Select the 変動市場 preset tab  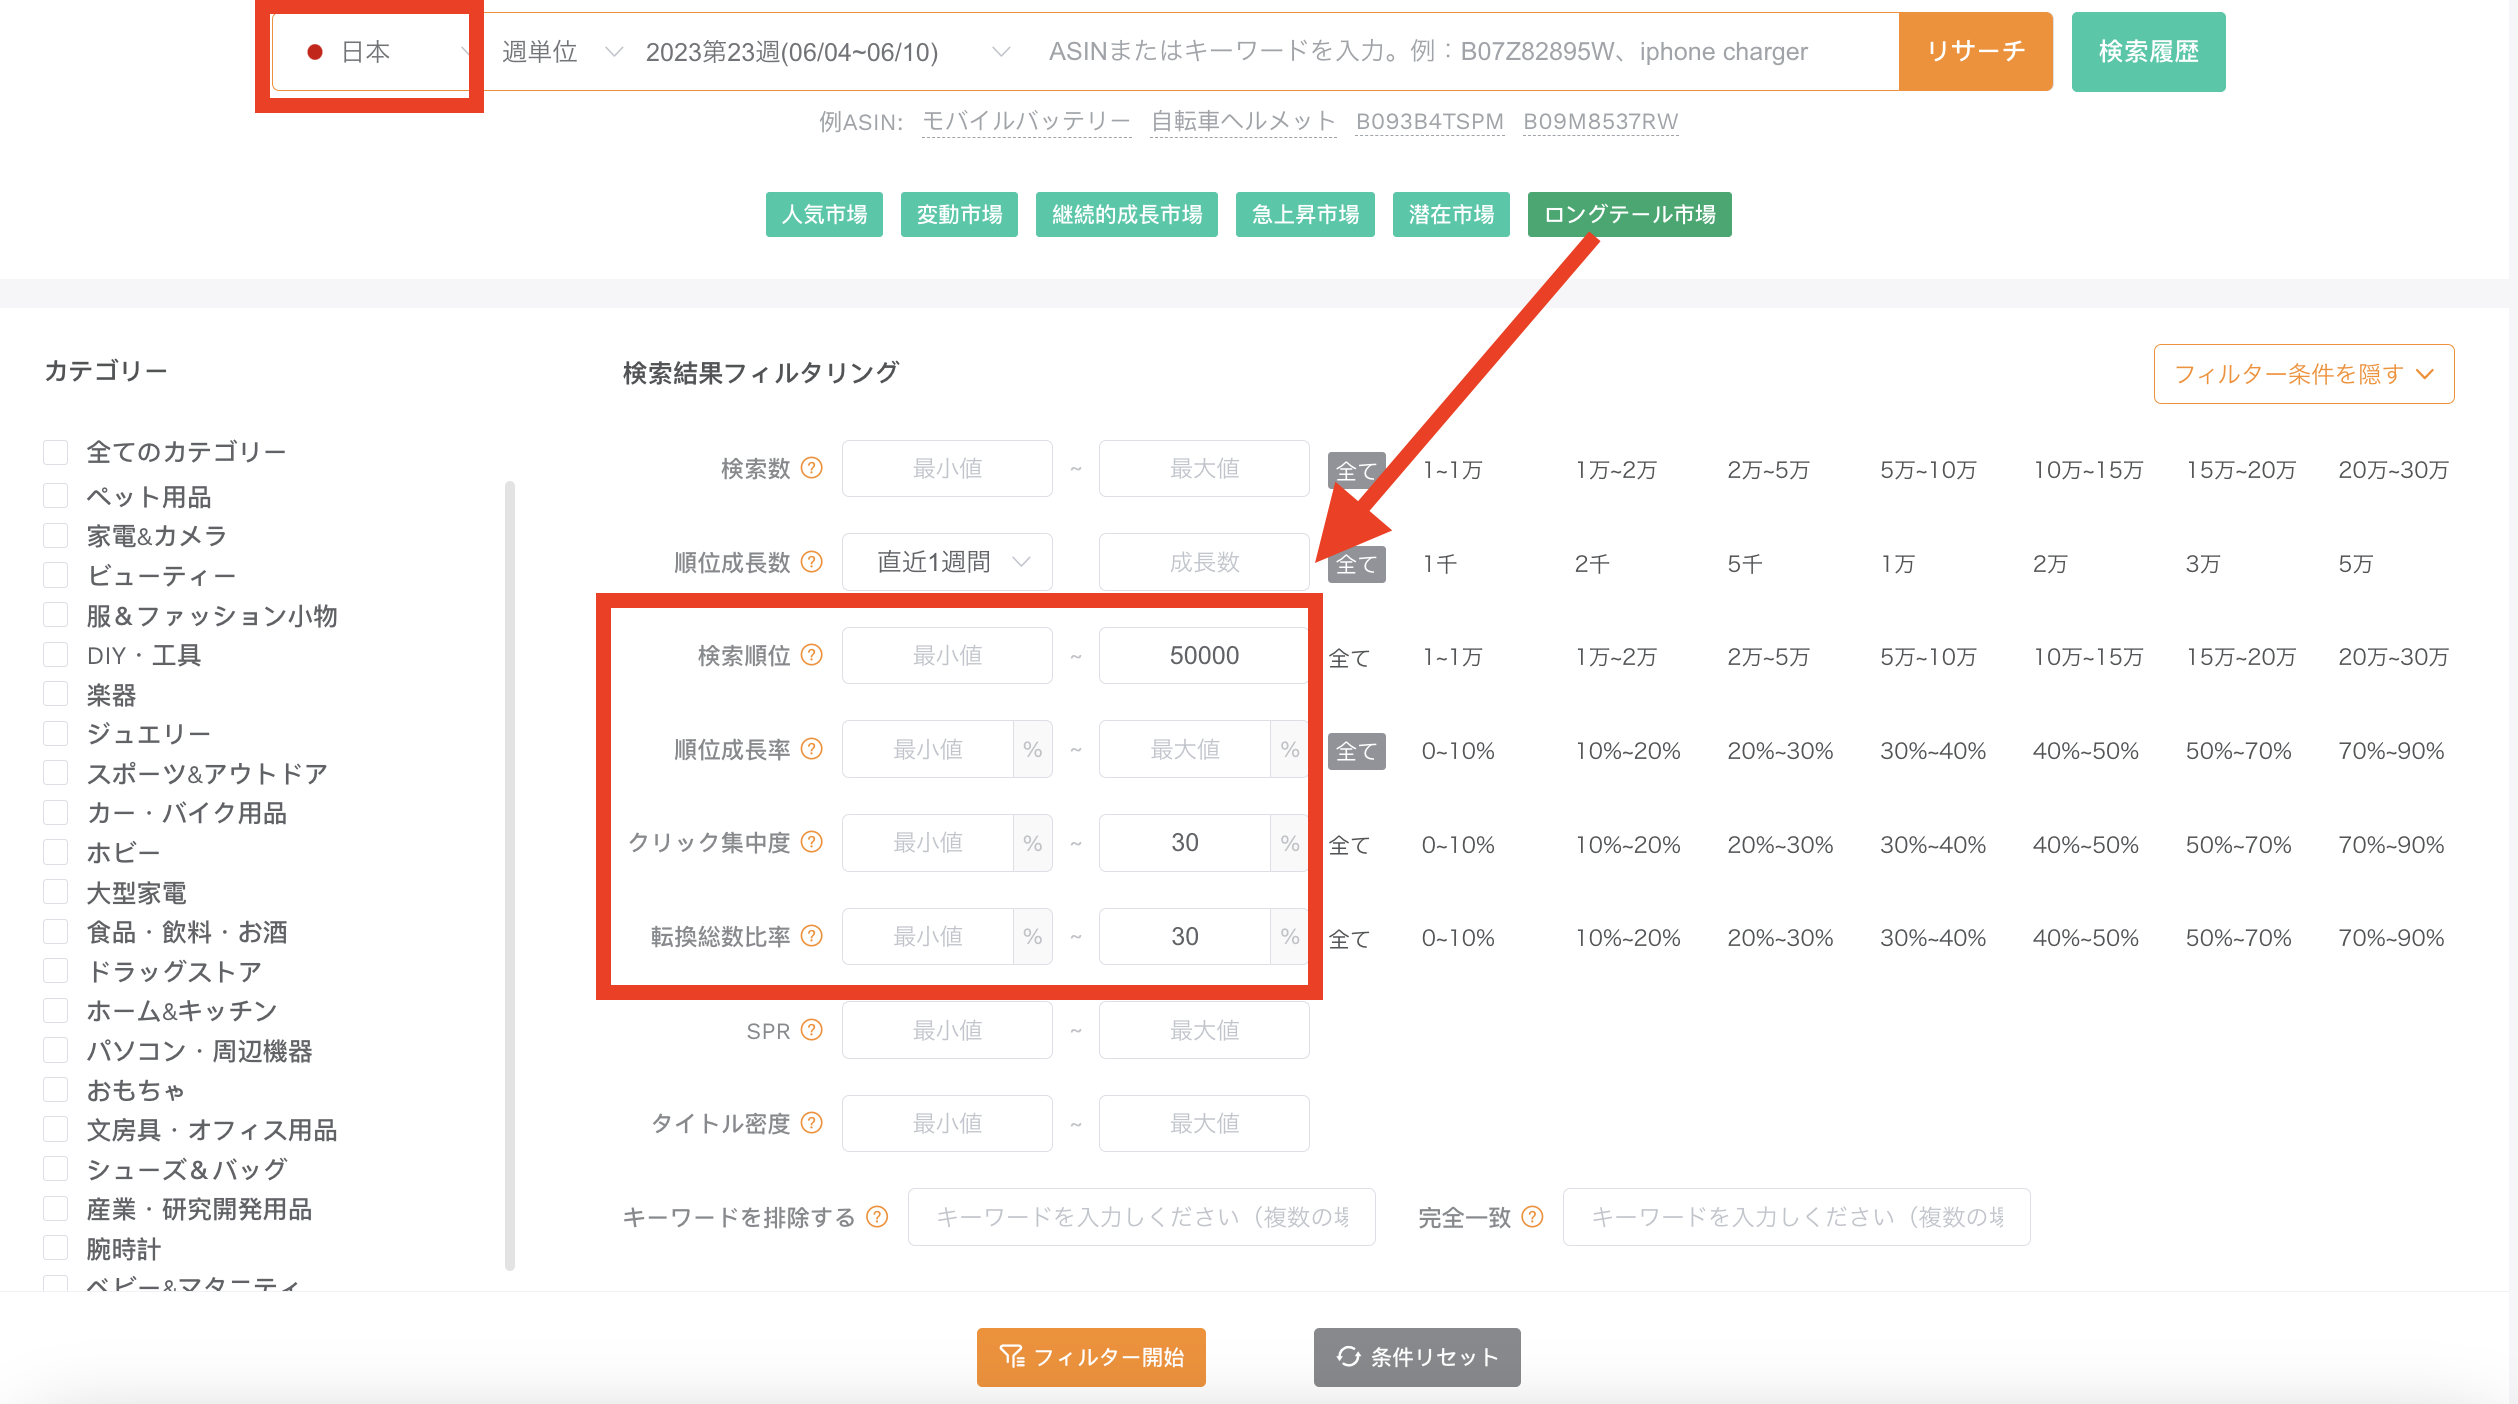(959, 214)
